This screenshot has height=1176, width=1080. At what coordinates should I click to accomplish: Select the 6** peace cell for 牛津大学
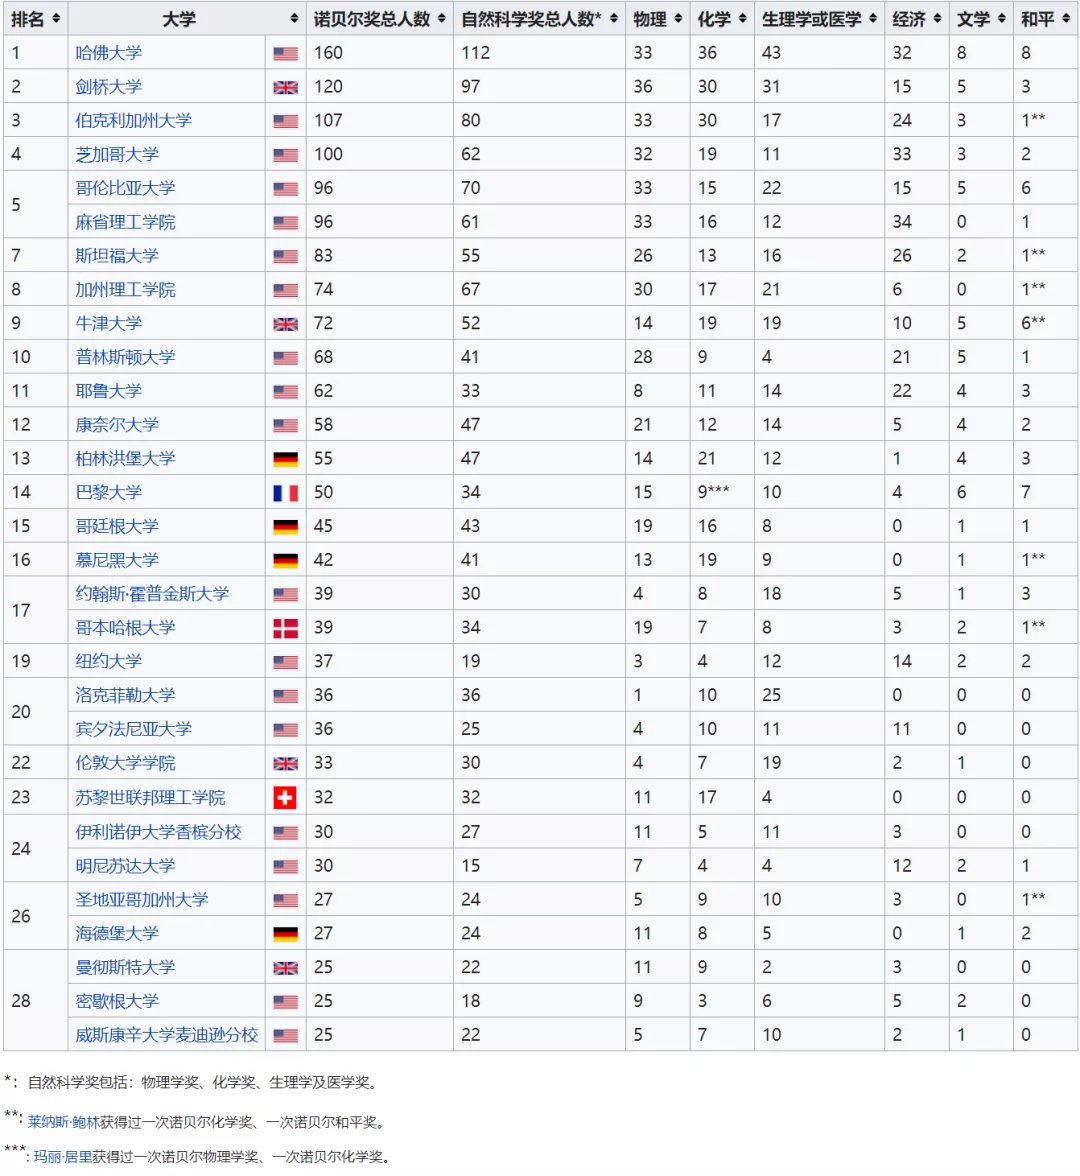click(1046, 323)
